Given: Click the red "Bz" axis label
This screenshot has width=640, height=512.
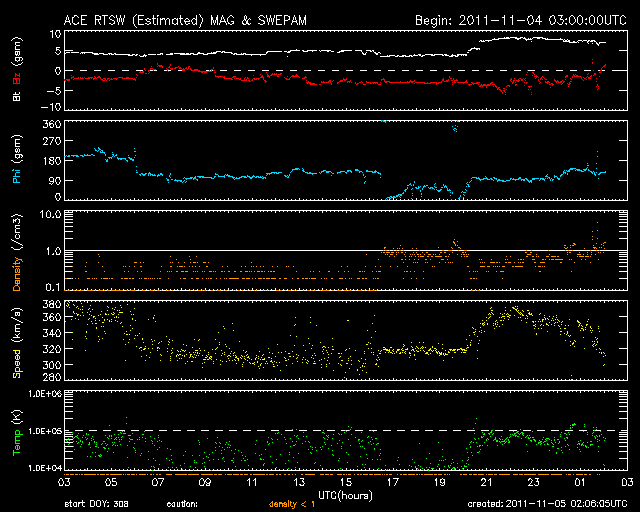Looking at the screenshot, I should (x=17, y=78).
